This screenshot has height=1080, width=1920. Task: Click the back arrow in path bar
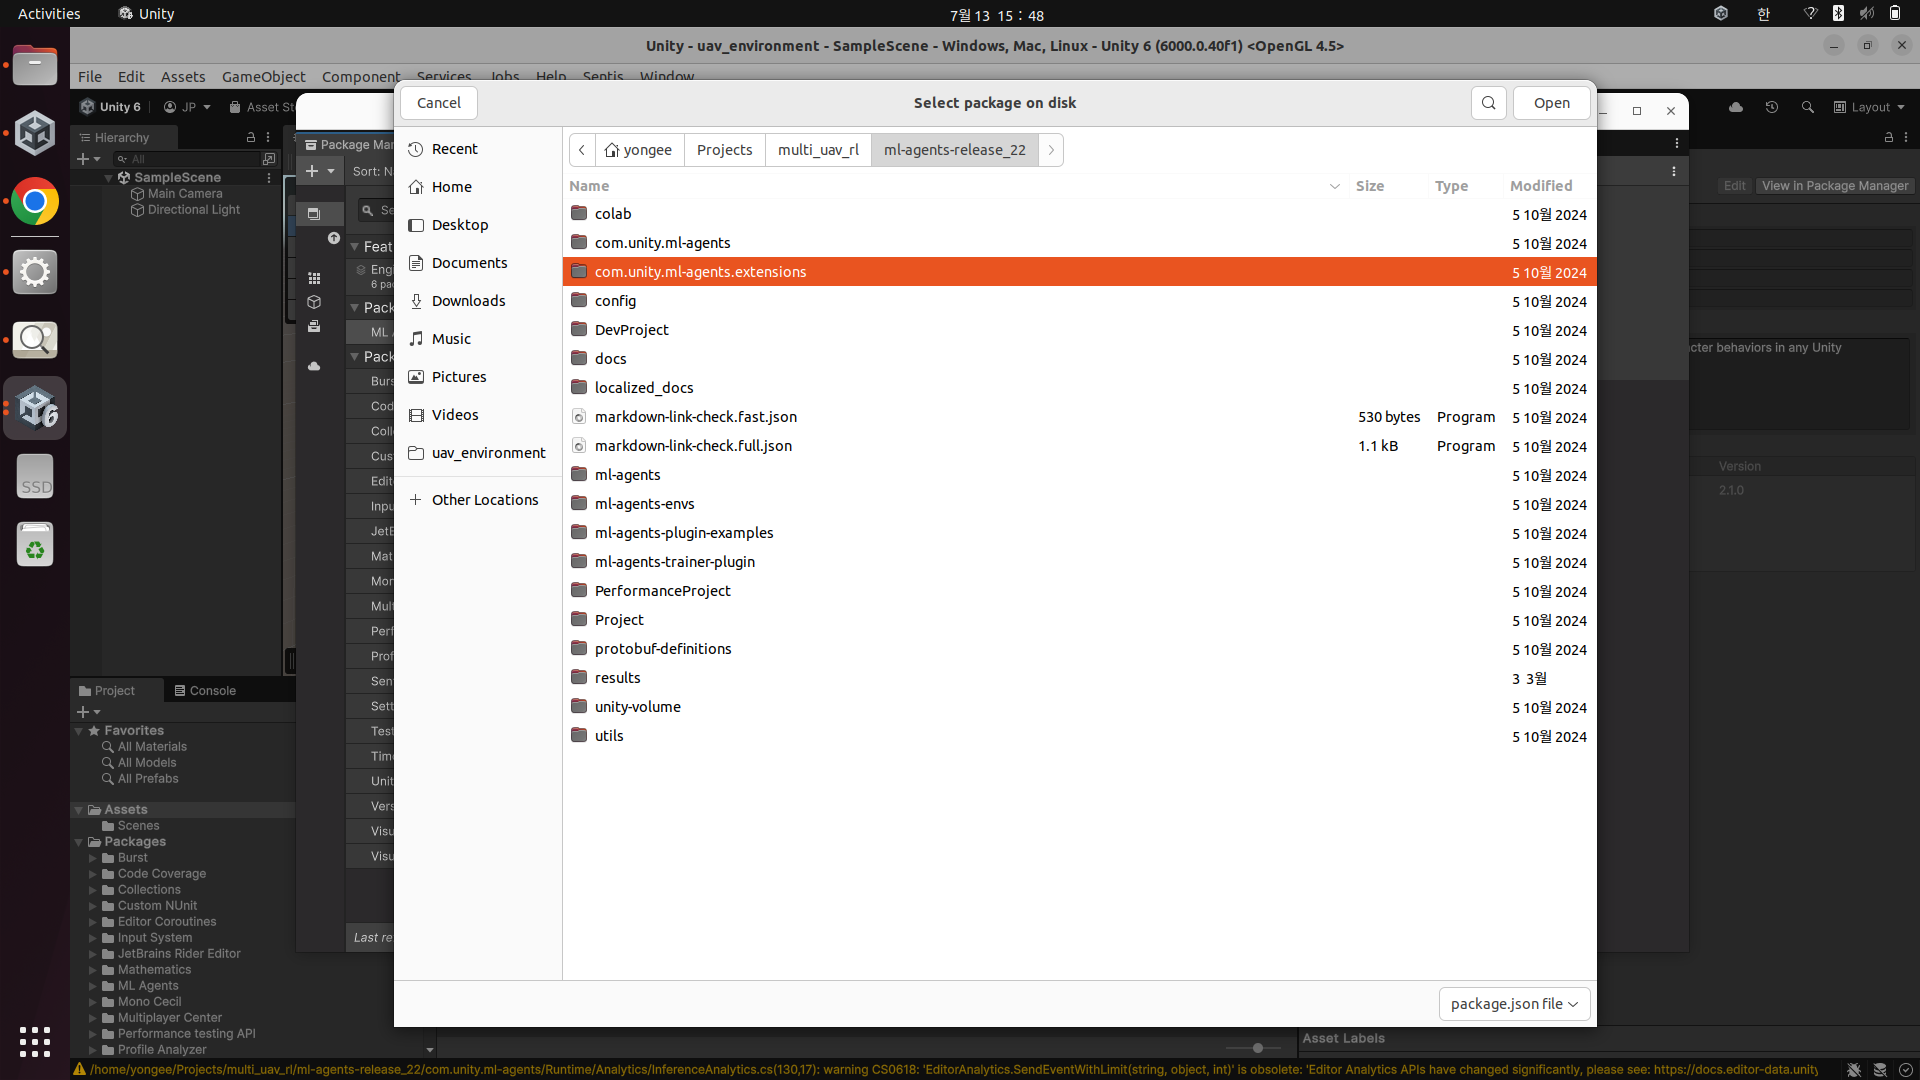point(582,150)
